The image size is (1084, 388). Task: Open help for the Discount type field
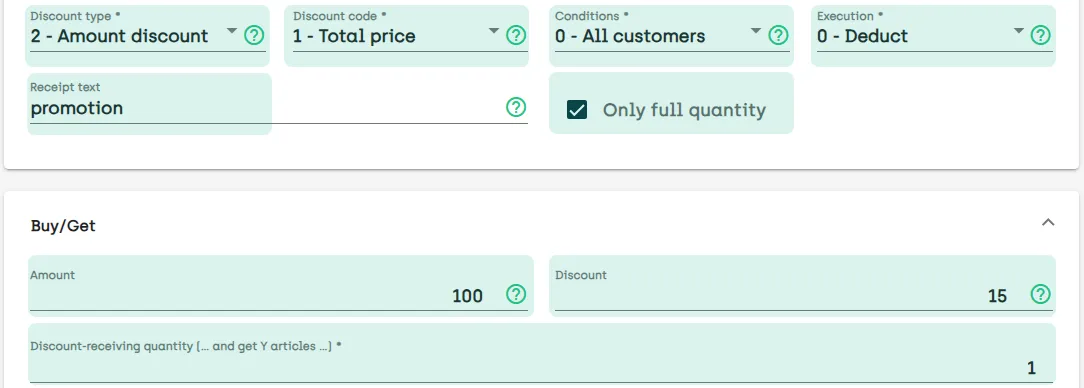[254, 35]
